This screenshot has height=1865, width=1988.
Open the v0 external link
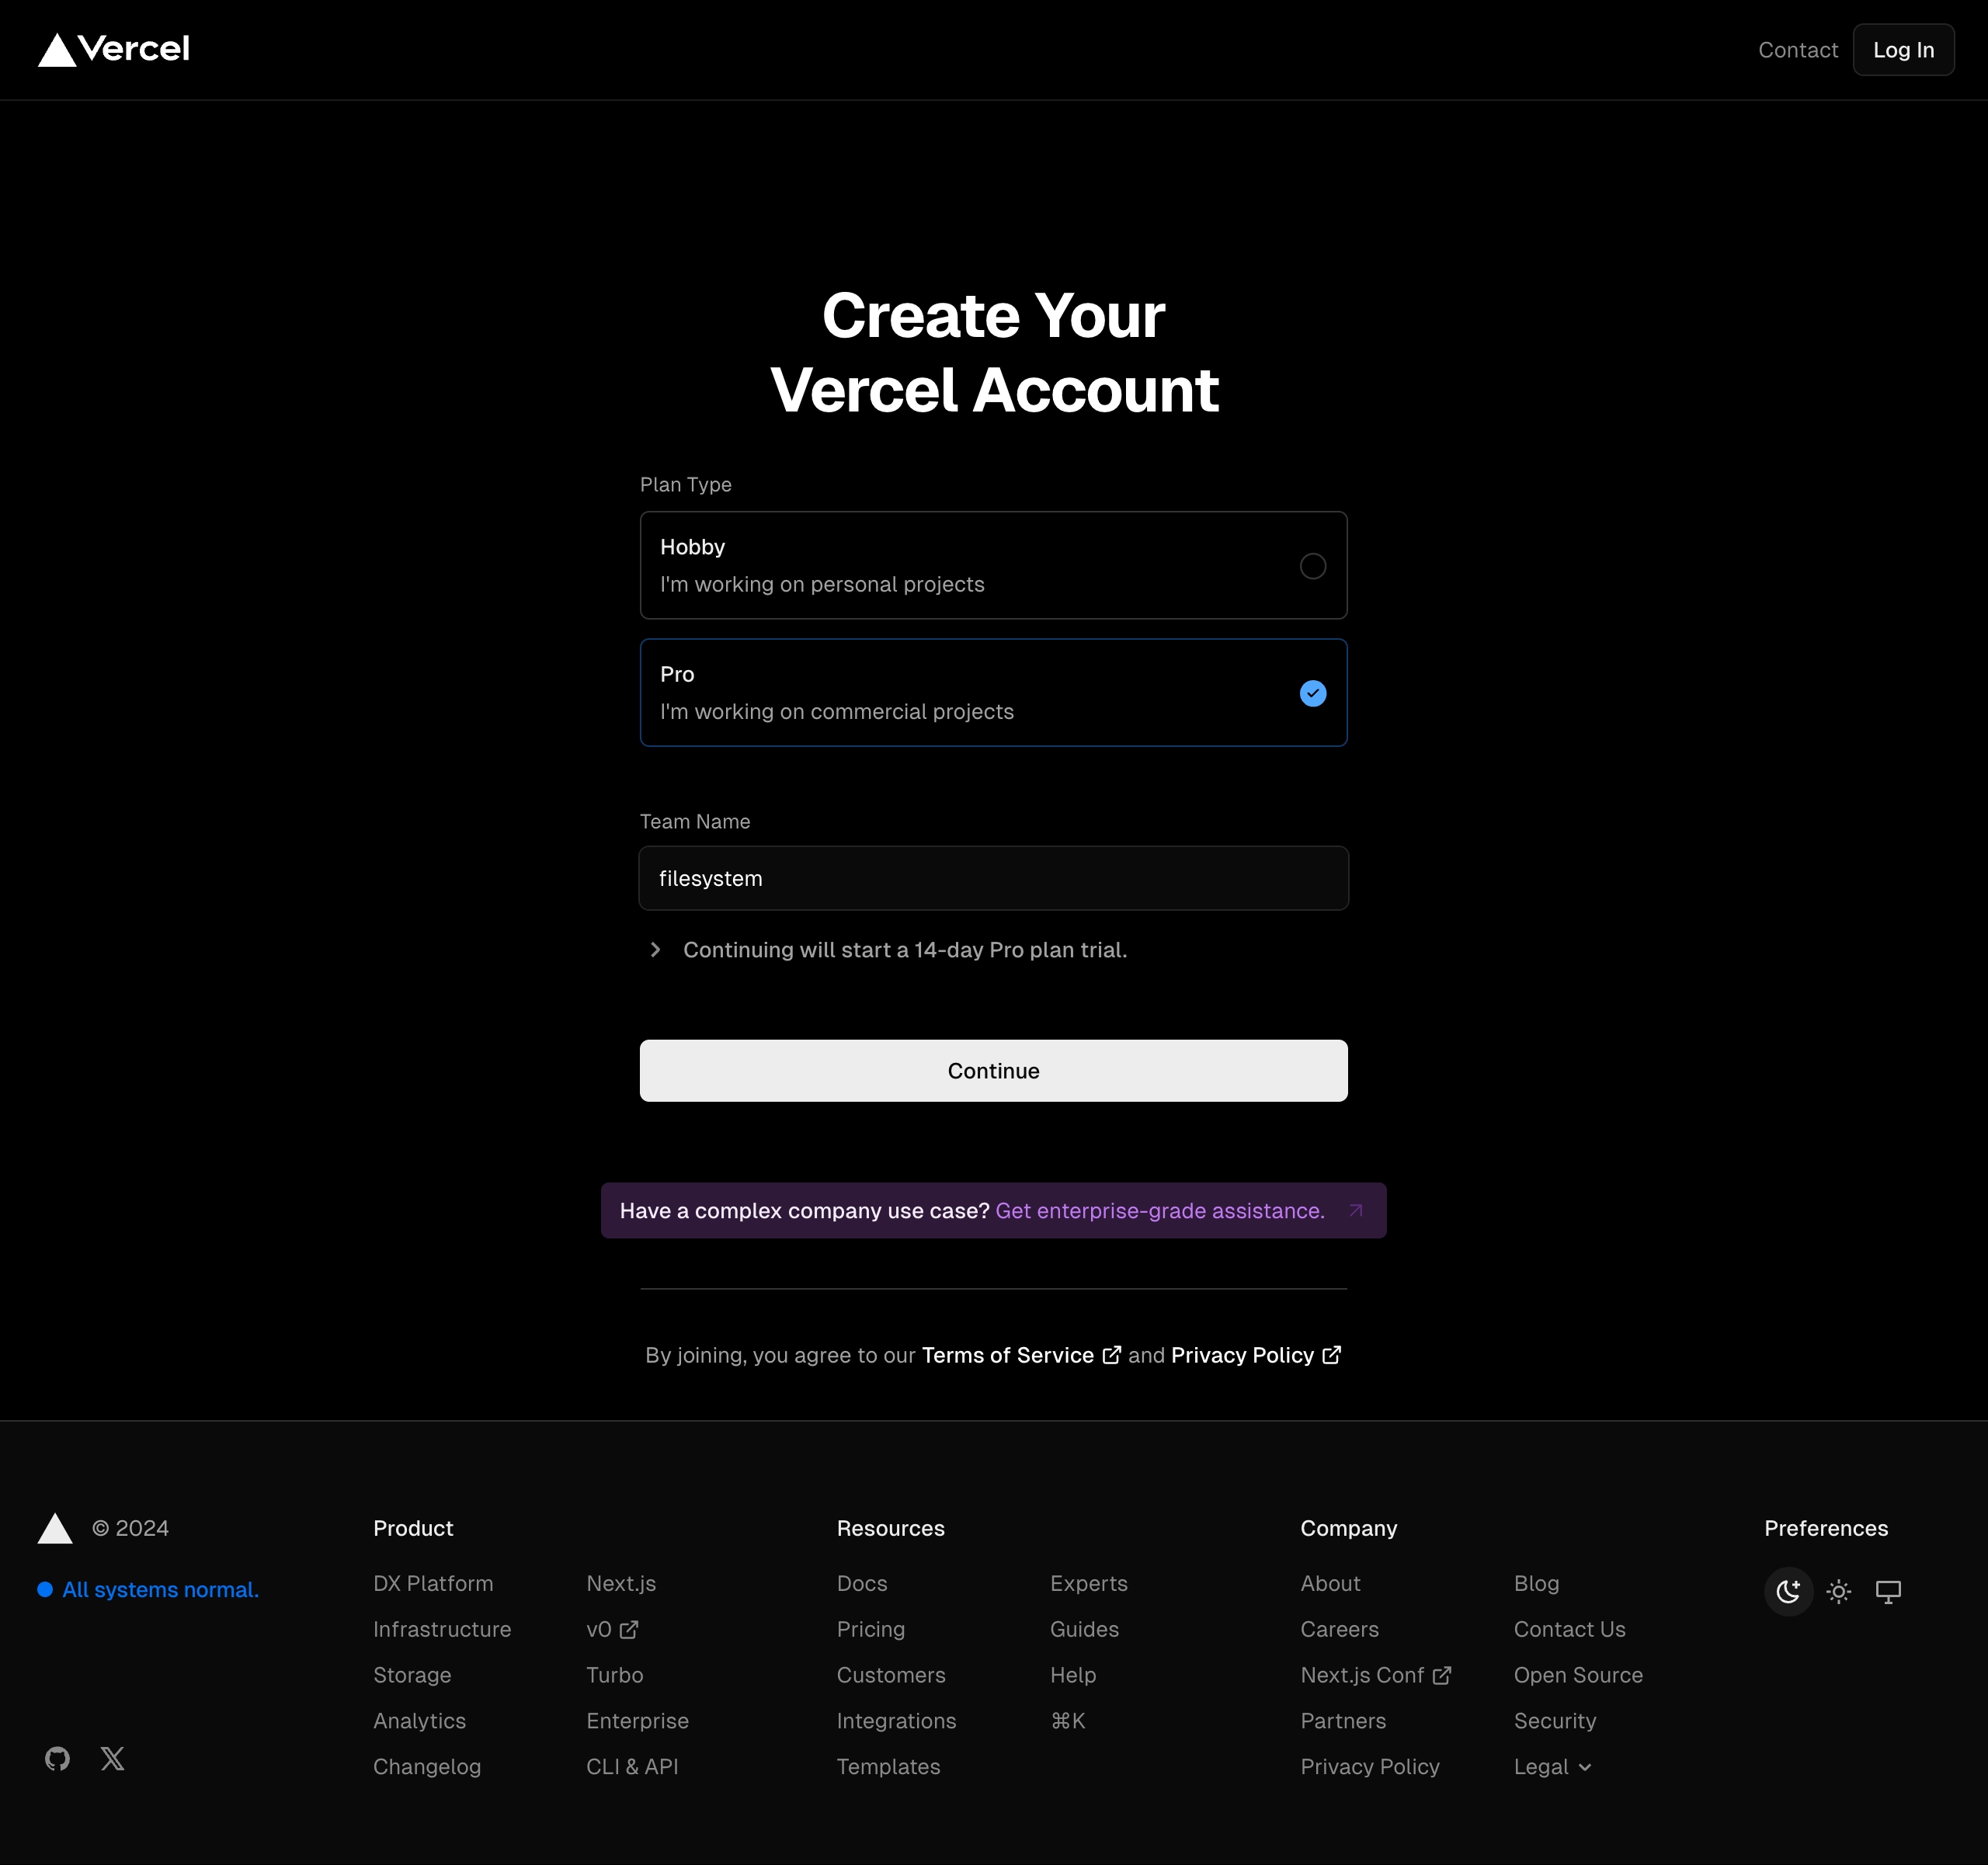pyautogui.click(x=612, y=1630)
